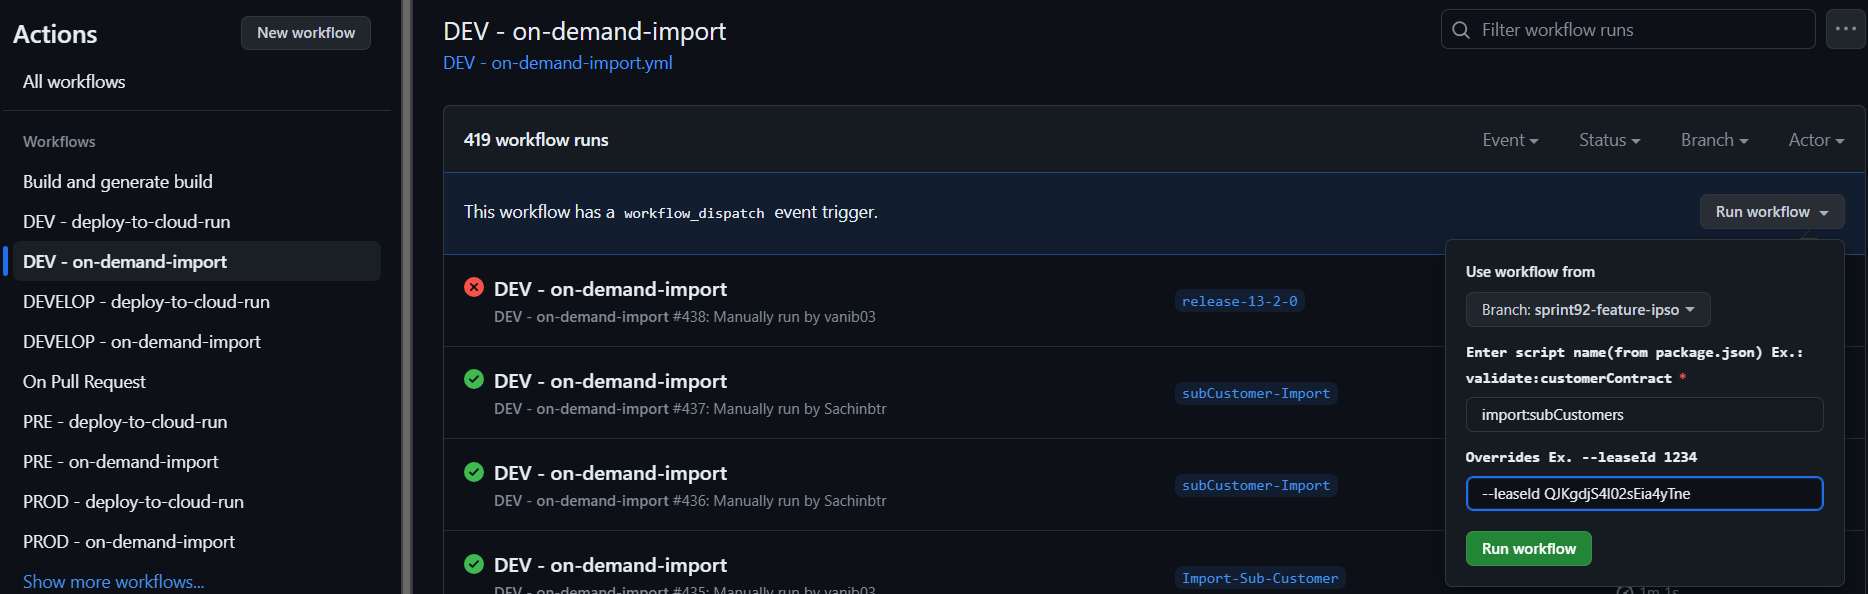
Task: Go to All workflows
Action: pyautogui.click(x=74, y=82)
